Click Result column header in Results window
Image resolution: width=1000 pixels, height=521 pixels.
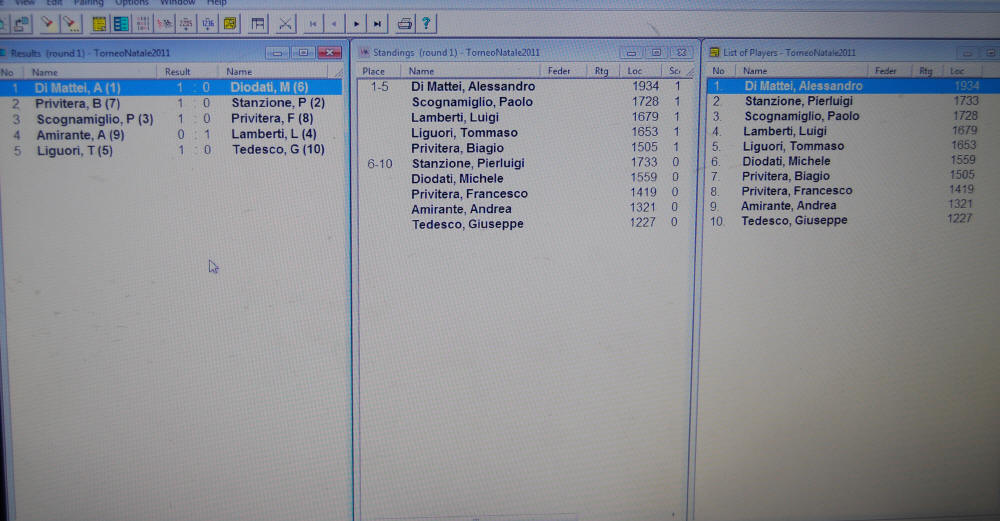coord(177,71)
